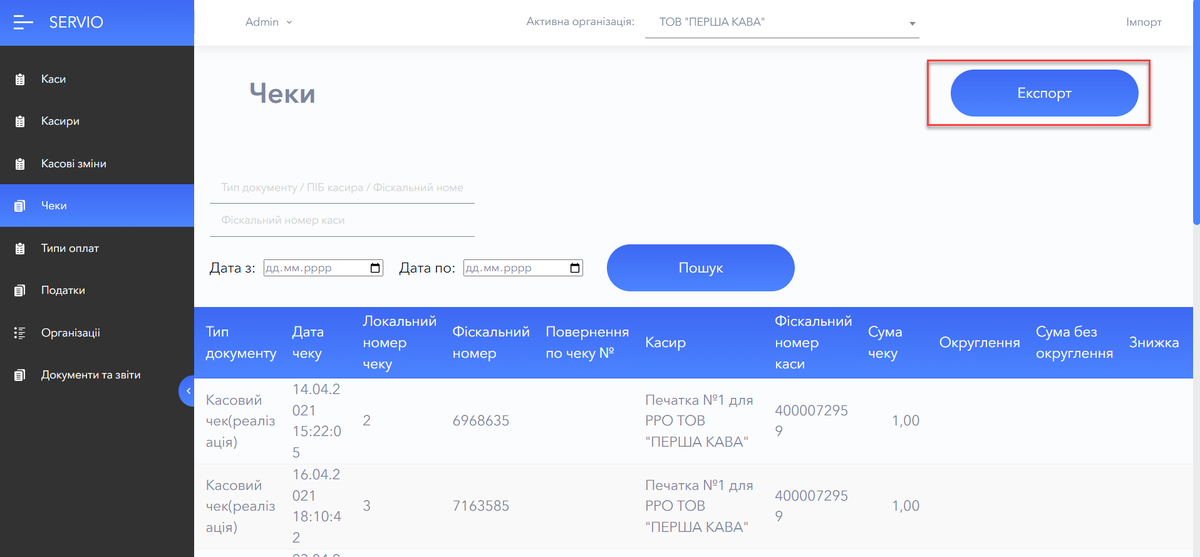Viewport: 1200px width, 557px height.
Task: Click the hamburger menu icon beside SERVIO
Action: 23,22
